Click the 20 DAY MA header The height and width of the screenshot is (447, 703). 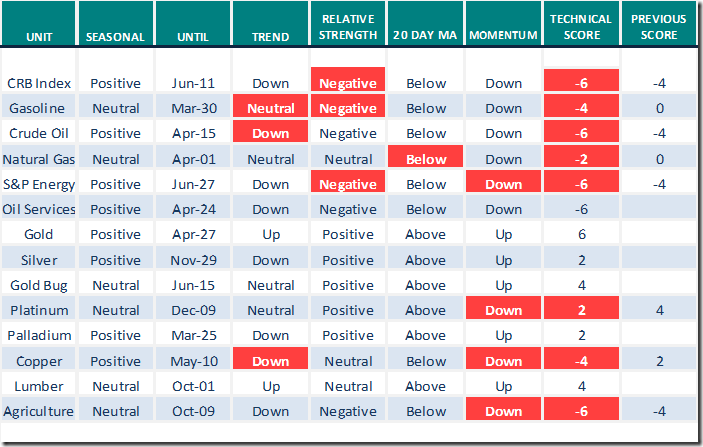click(426, 37)
